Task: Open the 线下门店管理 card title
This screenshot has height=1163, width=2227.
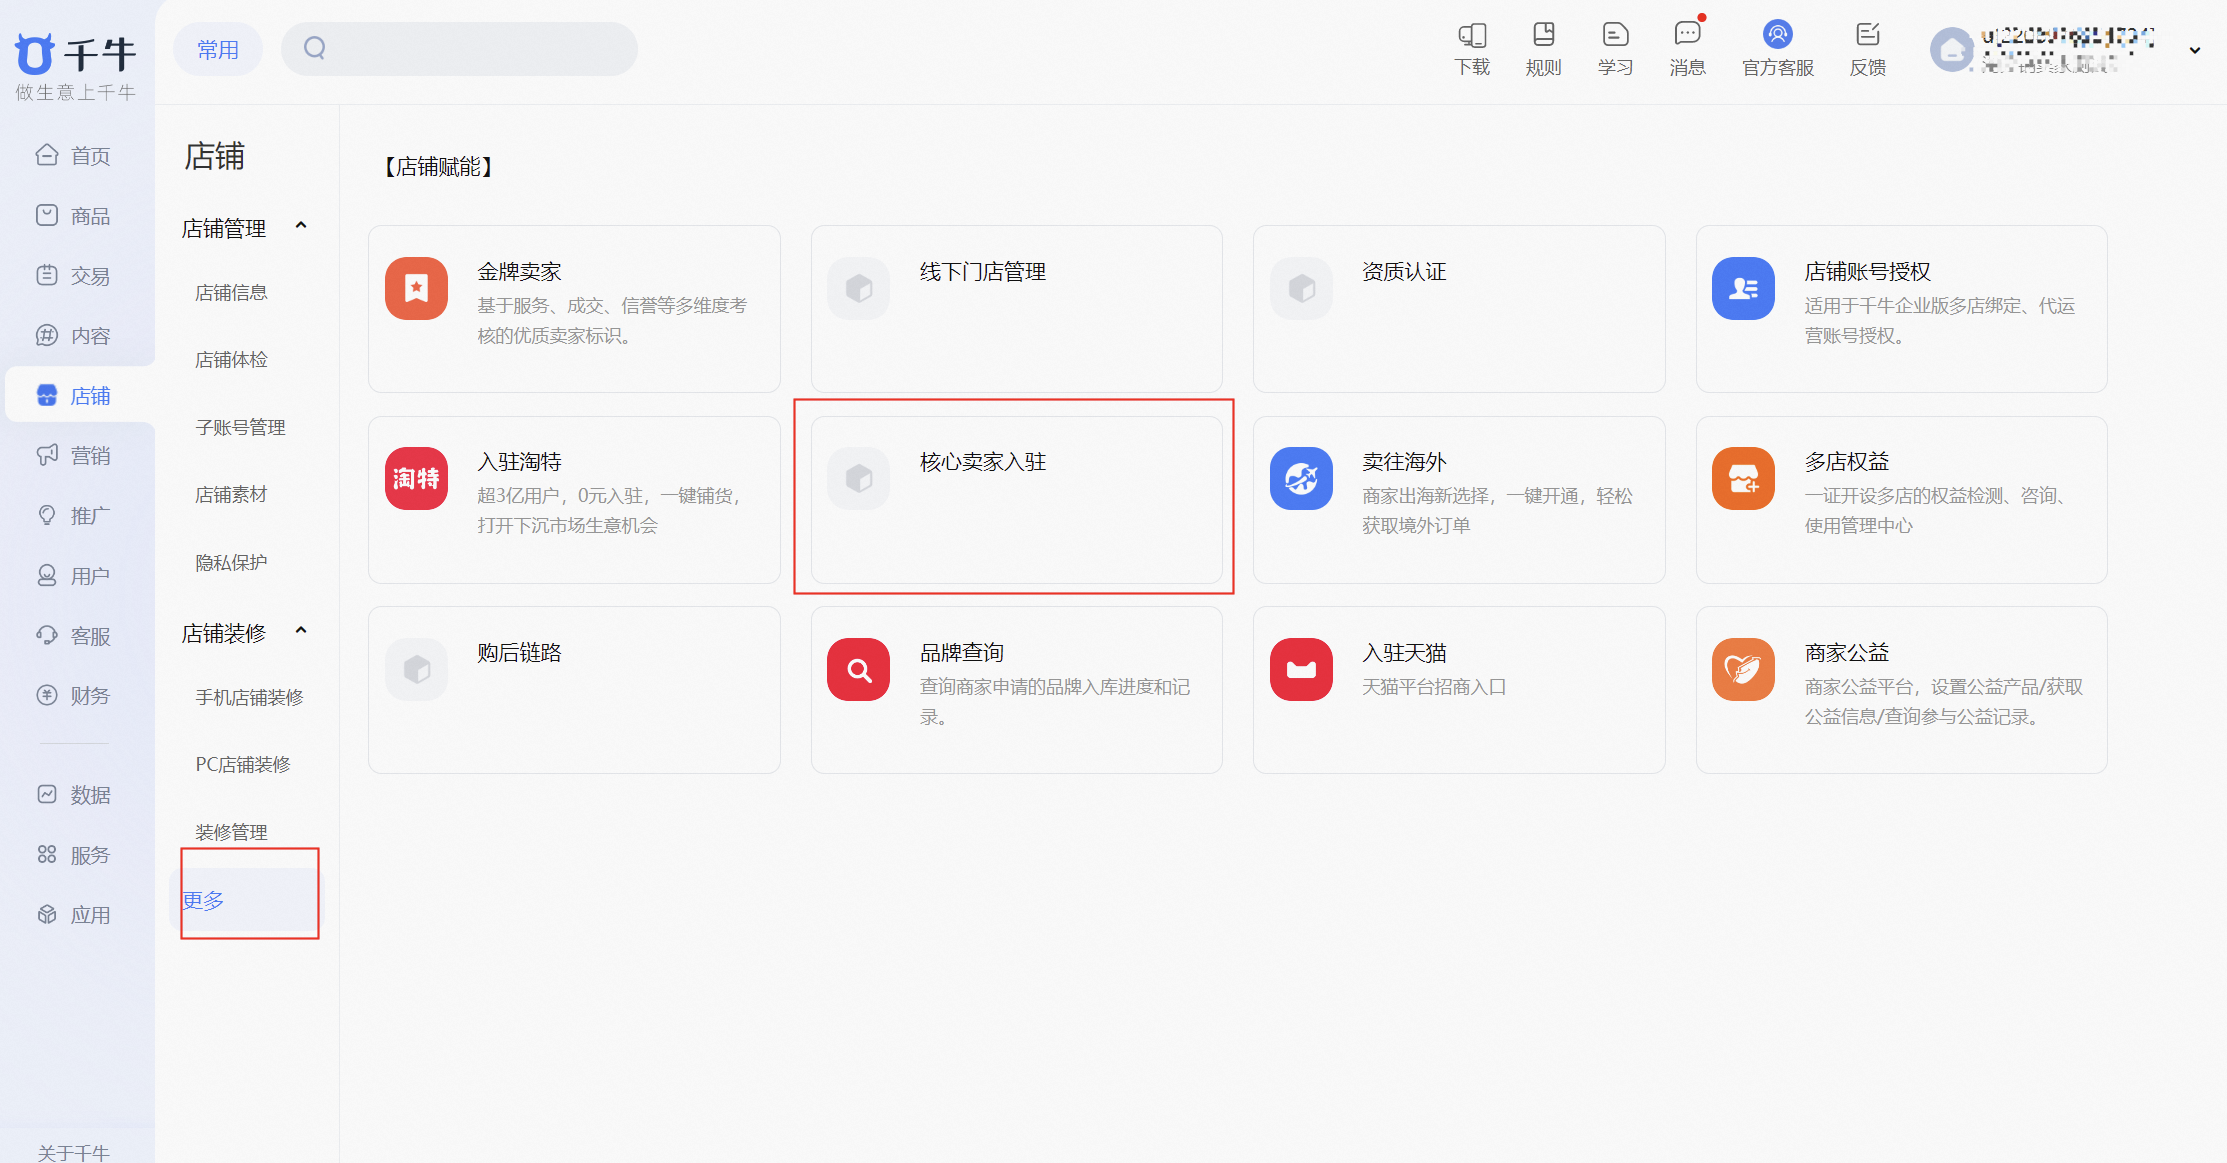Action: coord(983,272)
